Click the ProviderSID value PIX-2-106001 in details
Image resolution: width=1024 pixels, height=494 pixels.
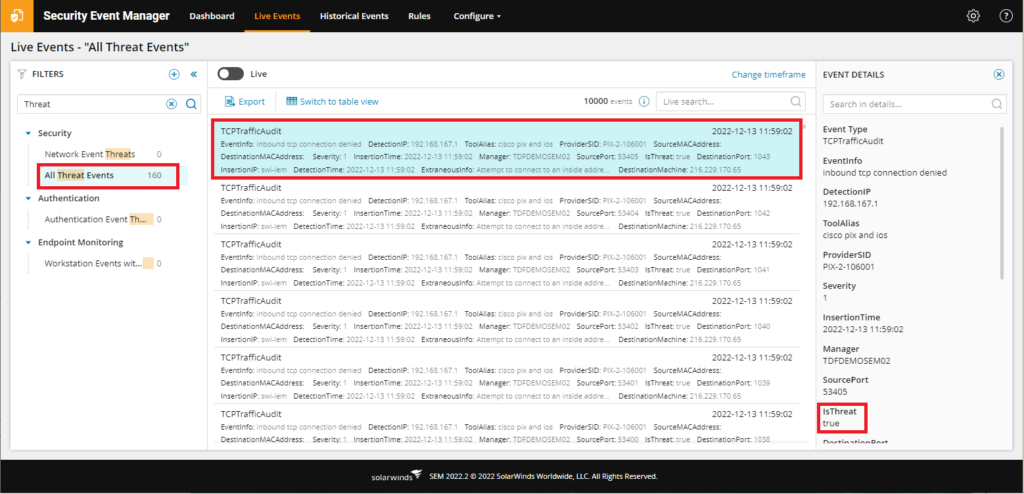point(848,267)
